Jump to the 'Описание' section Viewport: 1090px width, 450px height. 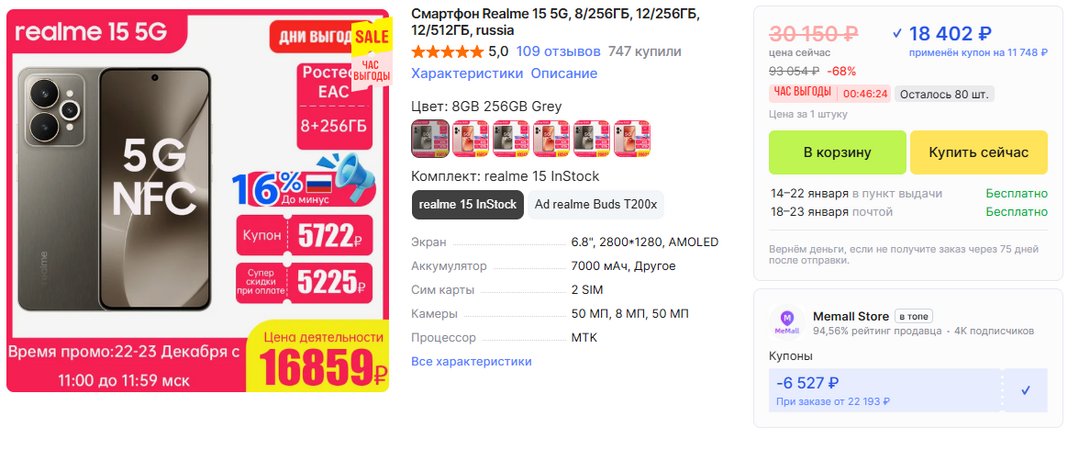coord(564,73)
